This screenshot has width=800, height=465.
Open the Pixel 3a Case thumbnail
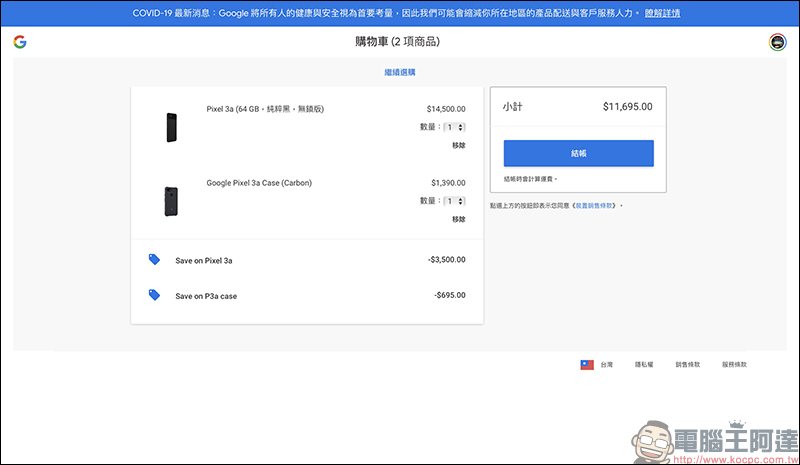(171, 201)
